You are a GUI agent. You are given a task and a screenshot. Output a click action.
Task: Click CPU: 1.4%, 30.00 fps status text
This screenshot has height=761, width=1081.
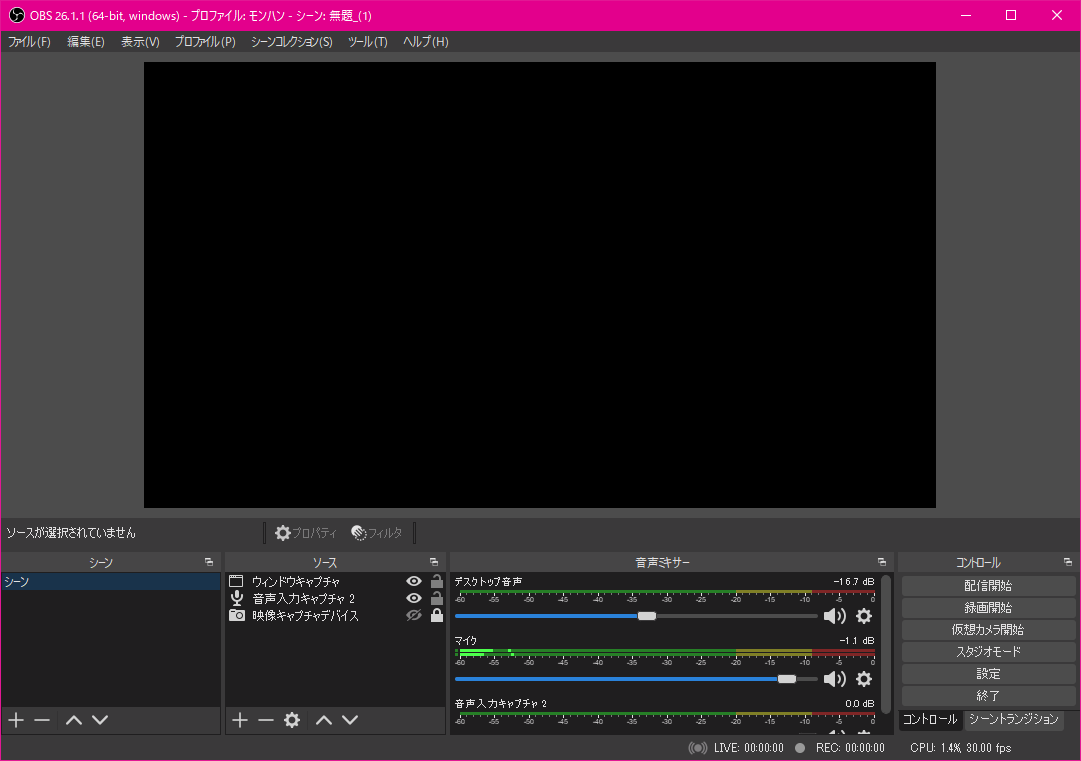(960, 748)
